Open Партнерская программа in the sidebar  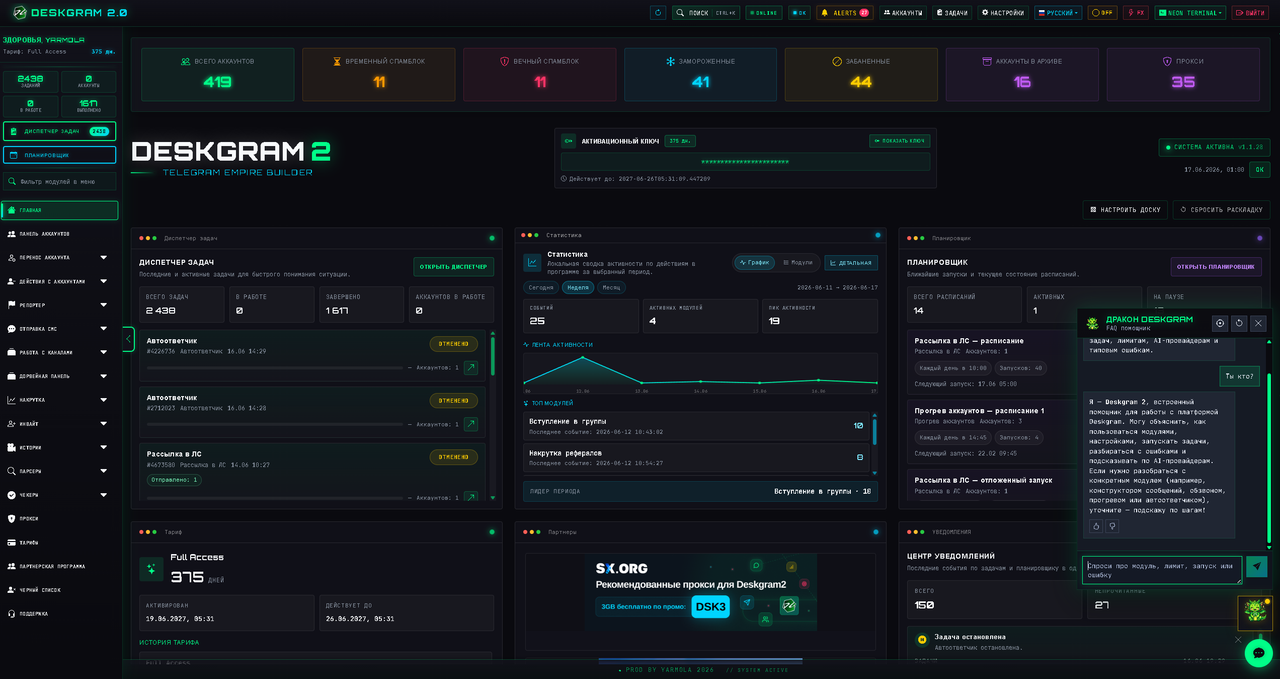point(60,566)
